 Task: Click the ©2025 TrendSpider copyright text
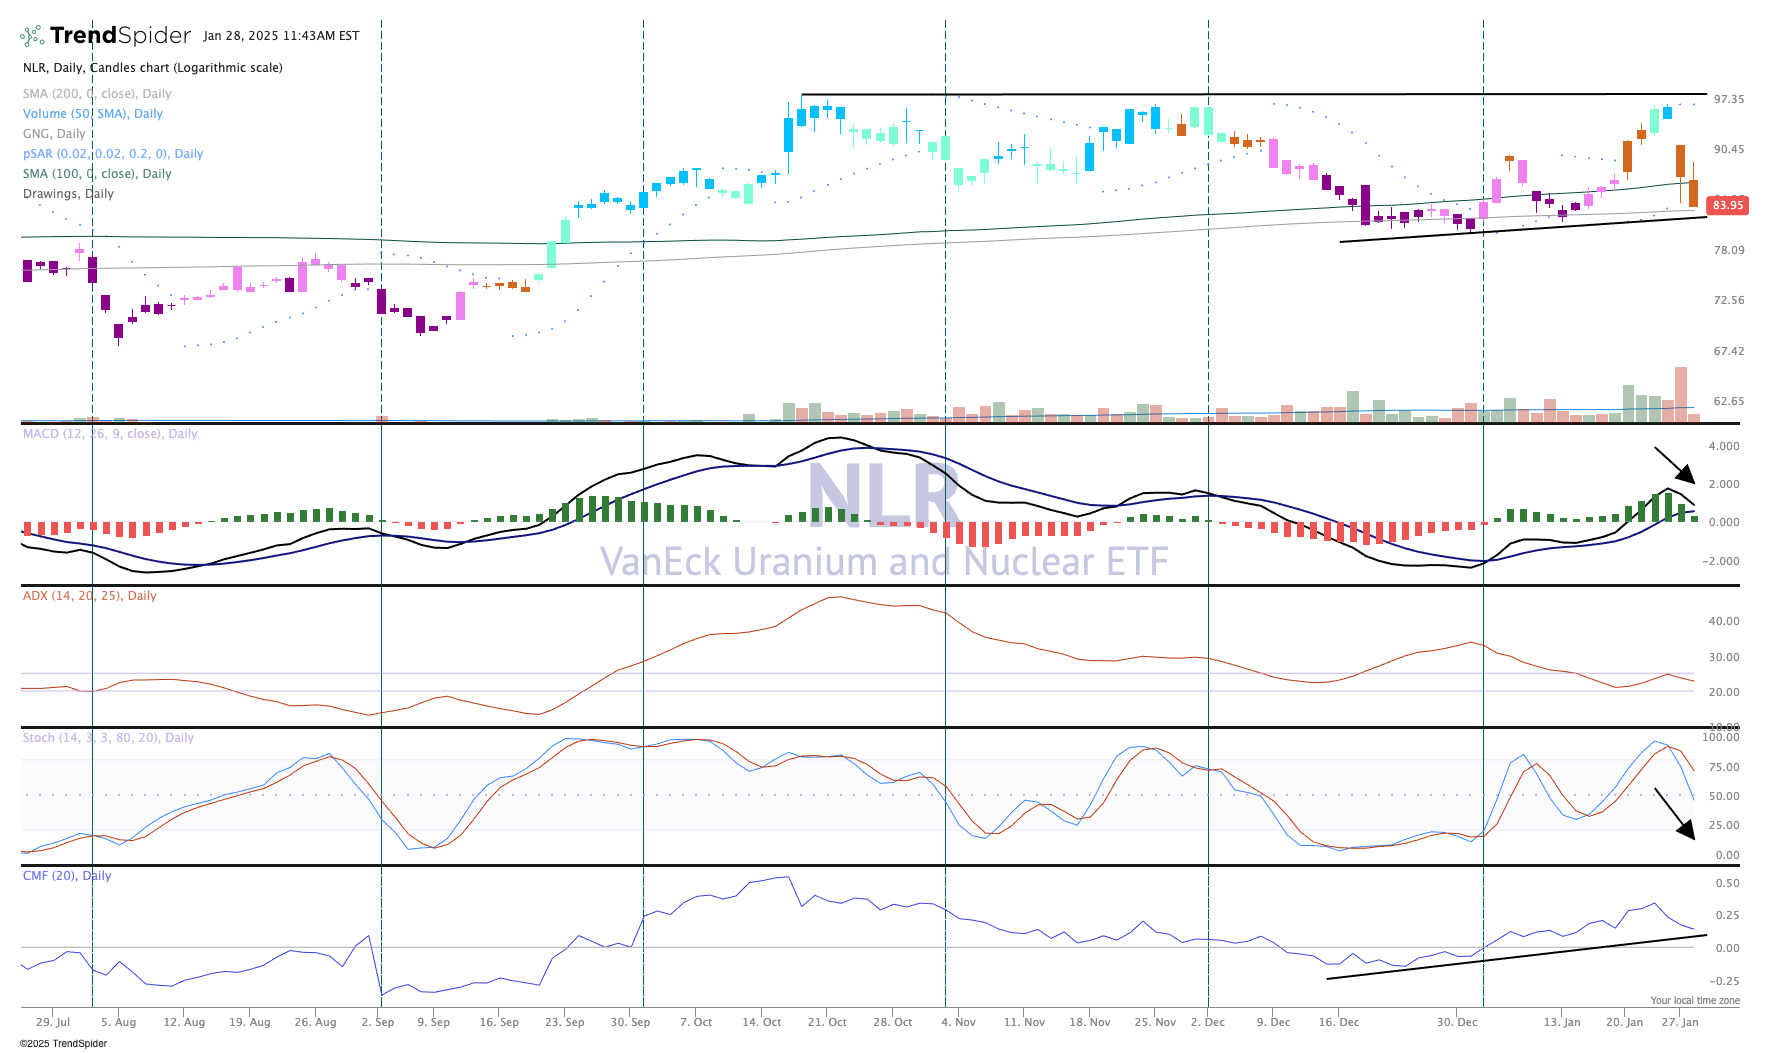pyautogui.click(x=63, y=1044)
